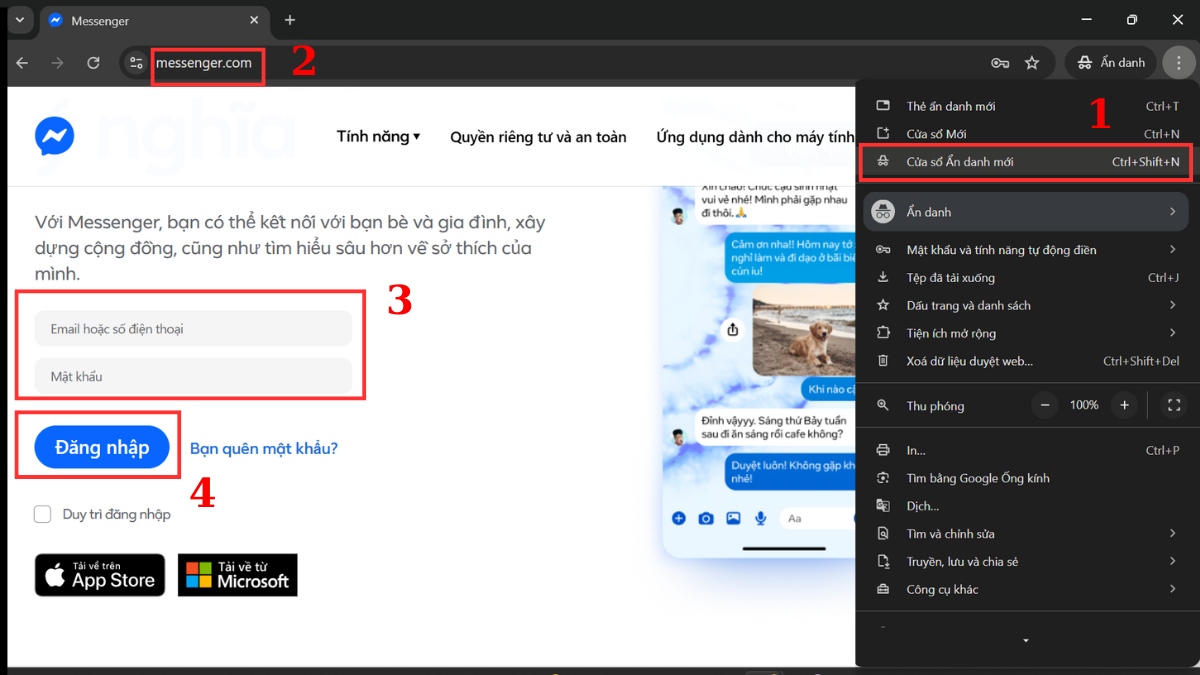Open Chrome's three-dot menu
The width and height of the screenshot is (1200, 675).
(x=1178, y=63)
